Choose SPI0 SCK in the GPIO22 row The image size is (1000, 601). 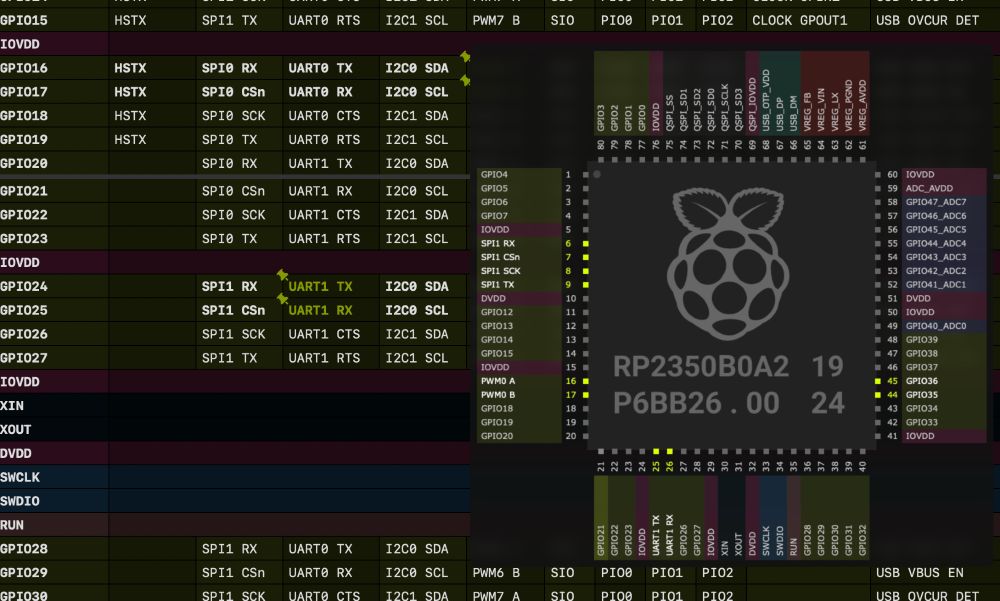click(233, 215)
